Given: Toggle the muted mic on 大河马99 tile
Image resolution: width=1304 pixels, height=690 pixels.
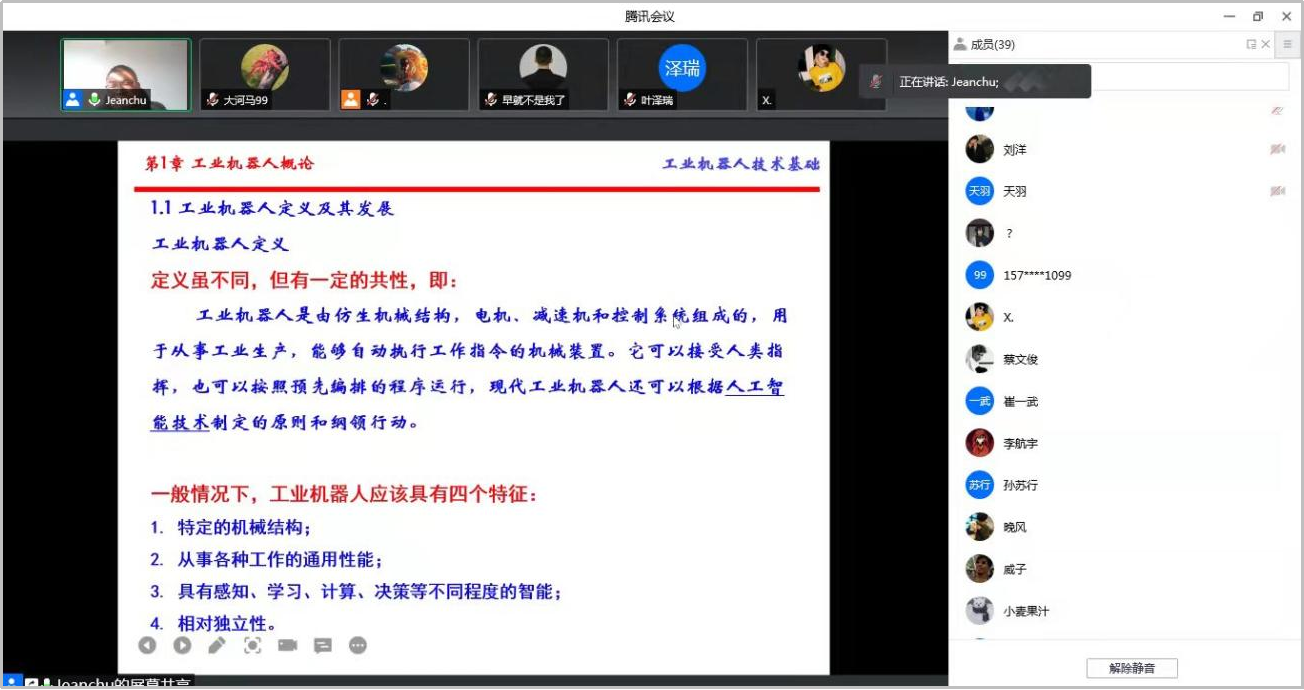Looking at the screenshot, I should tap(212, 100).
